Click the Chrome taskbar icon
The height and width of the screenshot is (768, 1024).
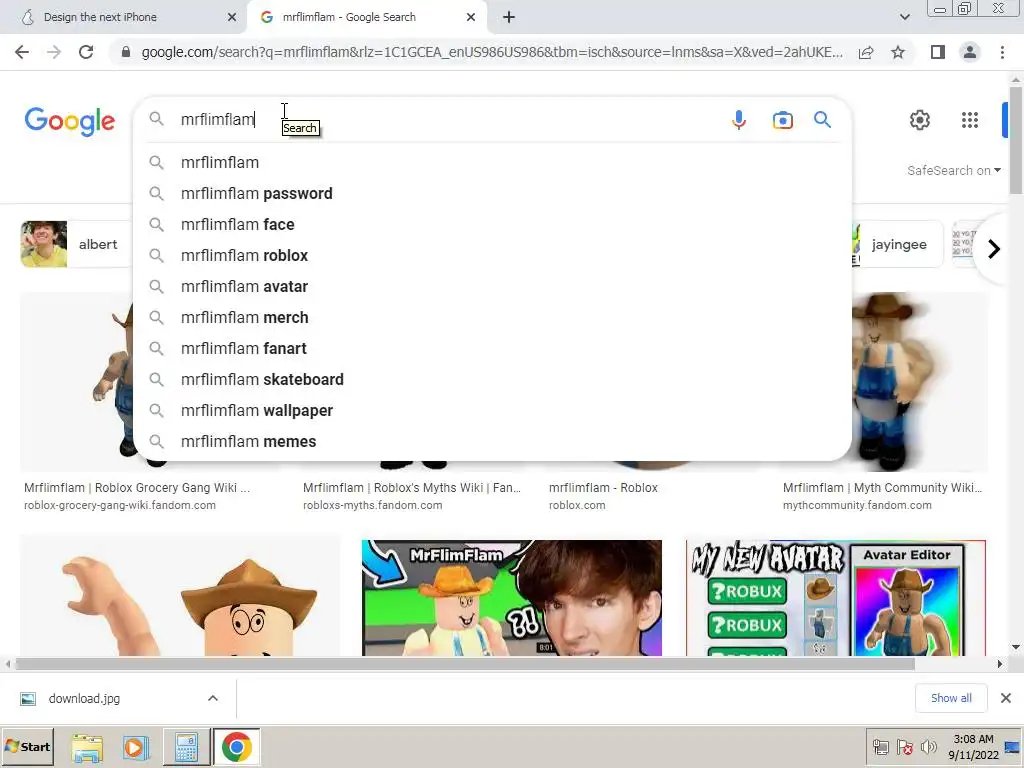pos(236,748)
